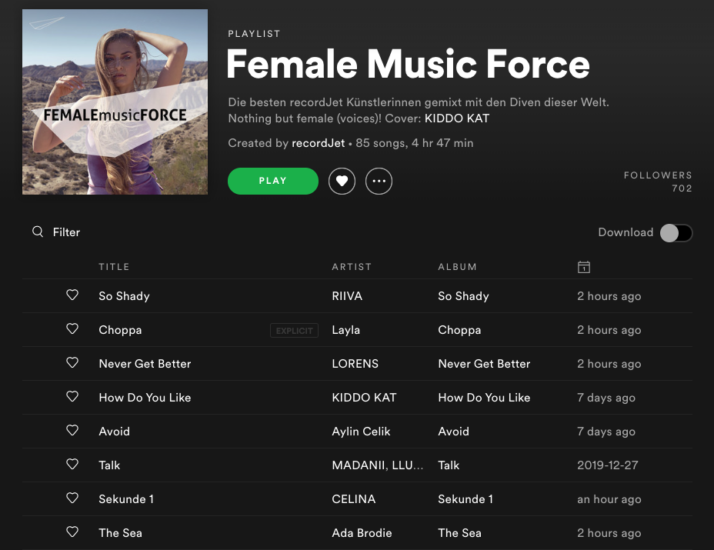Click the '85 songs, 4 hr 47 min' text

click(414, 143)
